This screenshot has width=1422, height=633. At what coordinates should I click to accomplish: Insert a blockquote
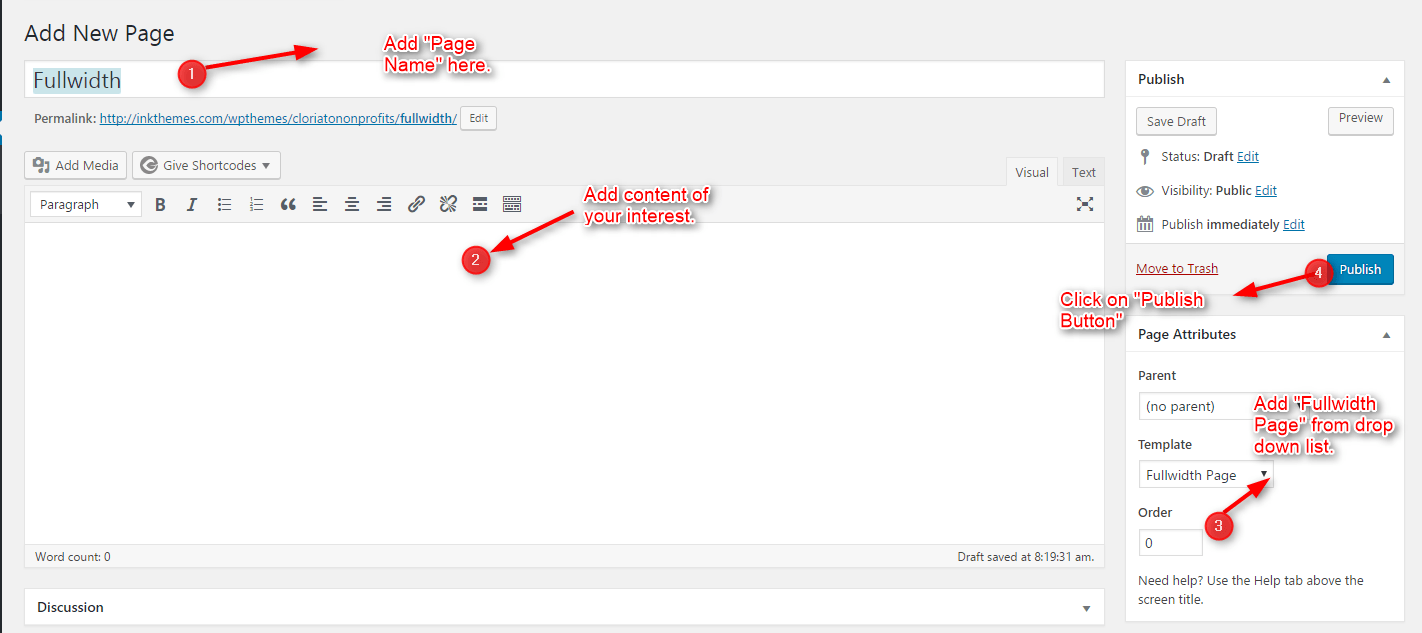[288, 204]
